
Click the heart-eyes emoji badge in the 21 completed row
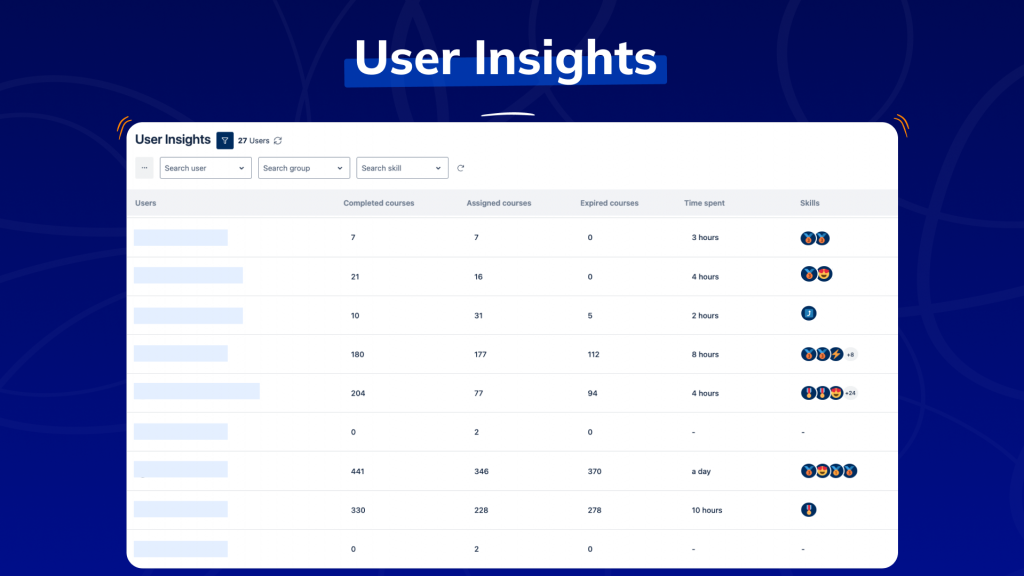[824, 274]
